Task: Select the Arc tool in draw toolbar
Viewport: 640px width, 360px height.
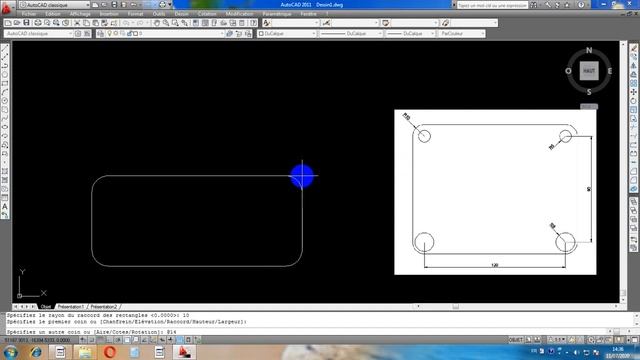Action: tap(5, 92)
